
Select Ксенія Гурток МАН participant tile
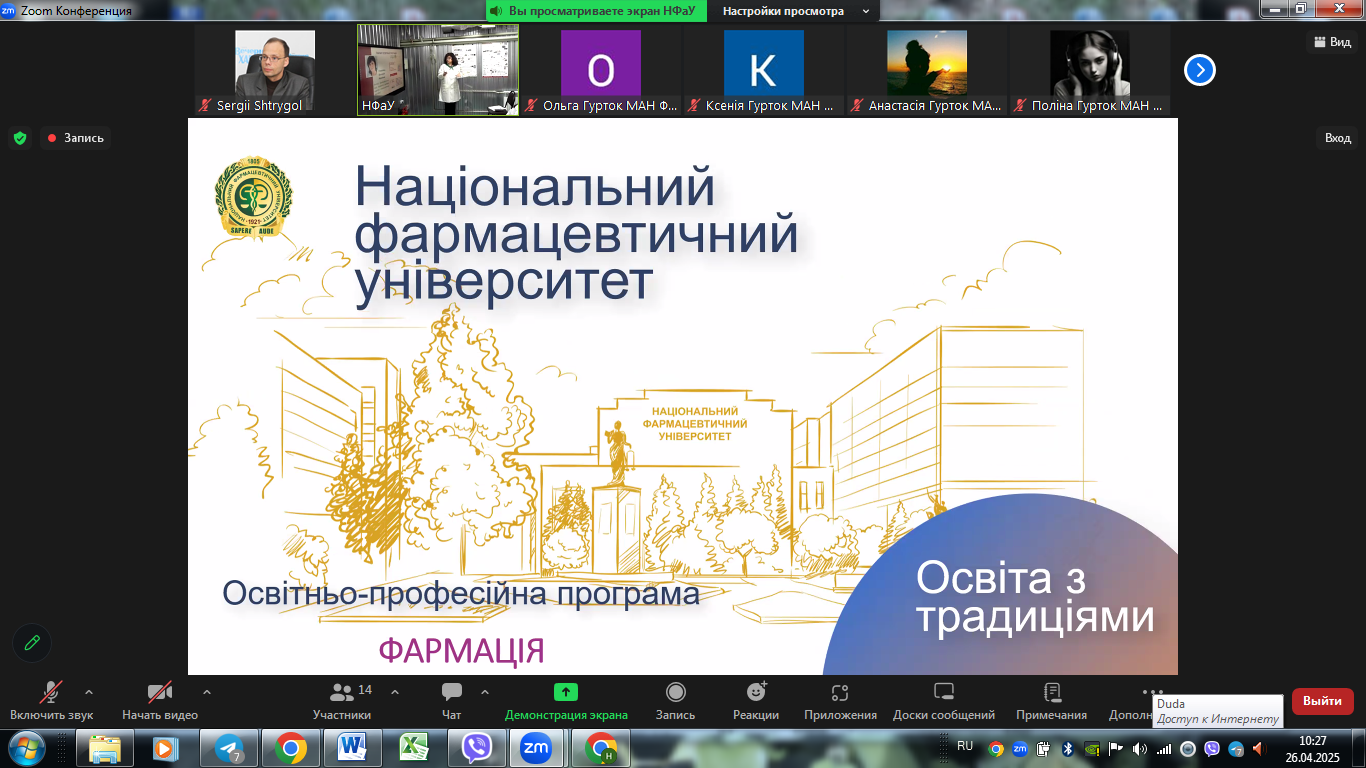pyautogui.click(x=764, y=70)
